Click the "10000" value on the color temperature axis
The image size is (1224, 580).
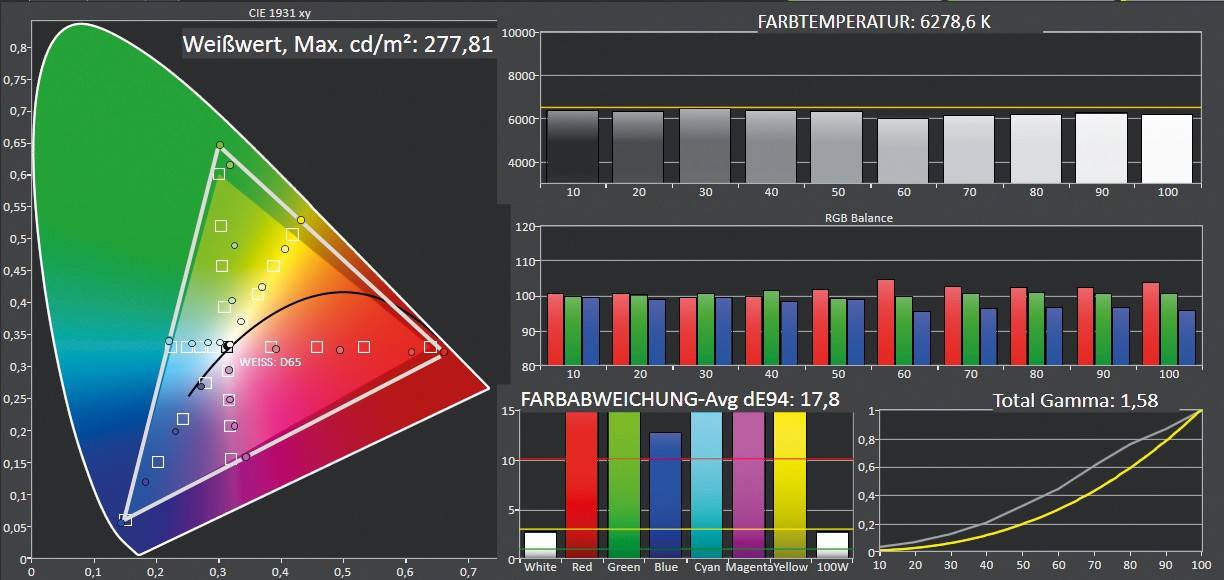519,33
